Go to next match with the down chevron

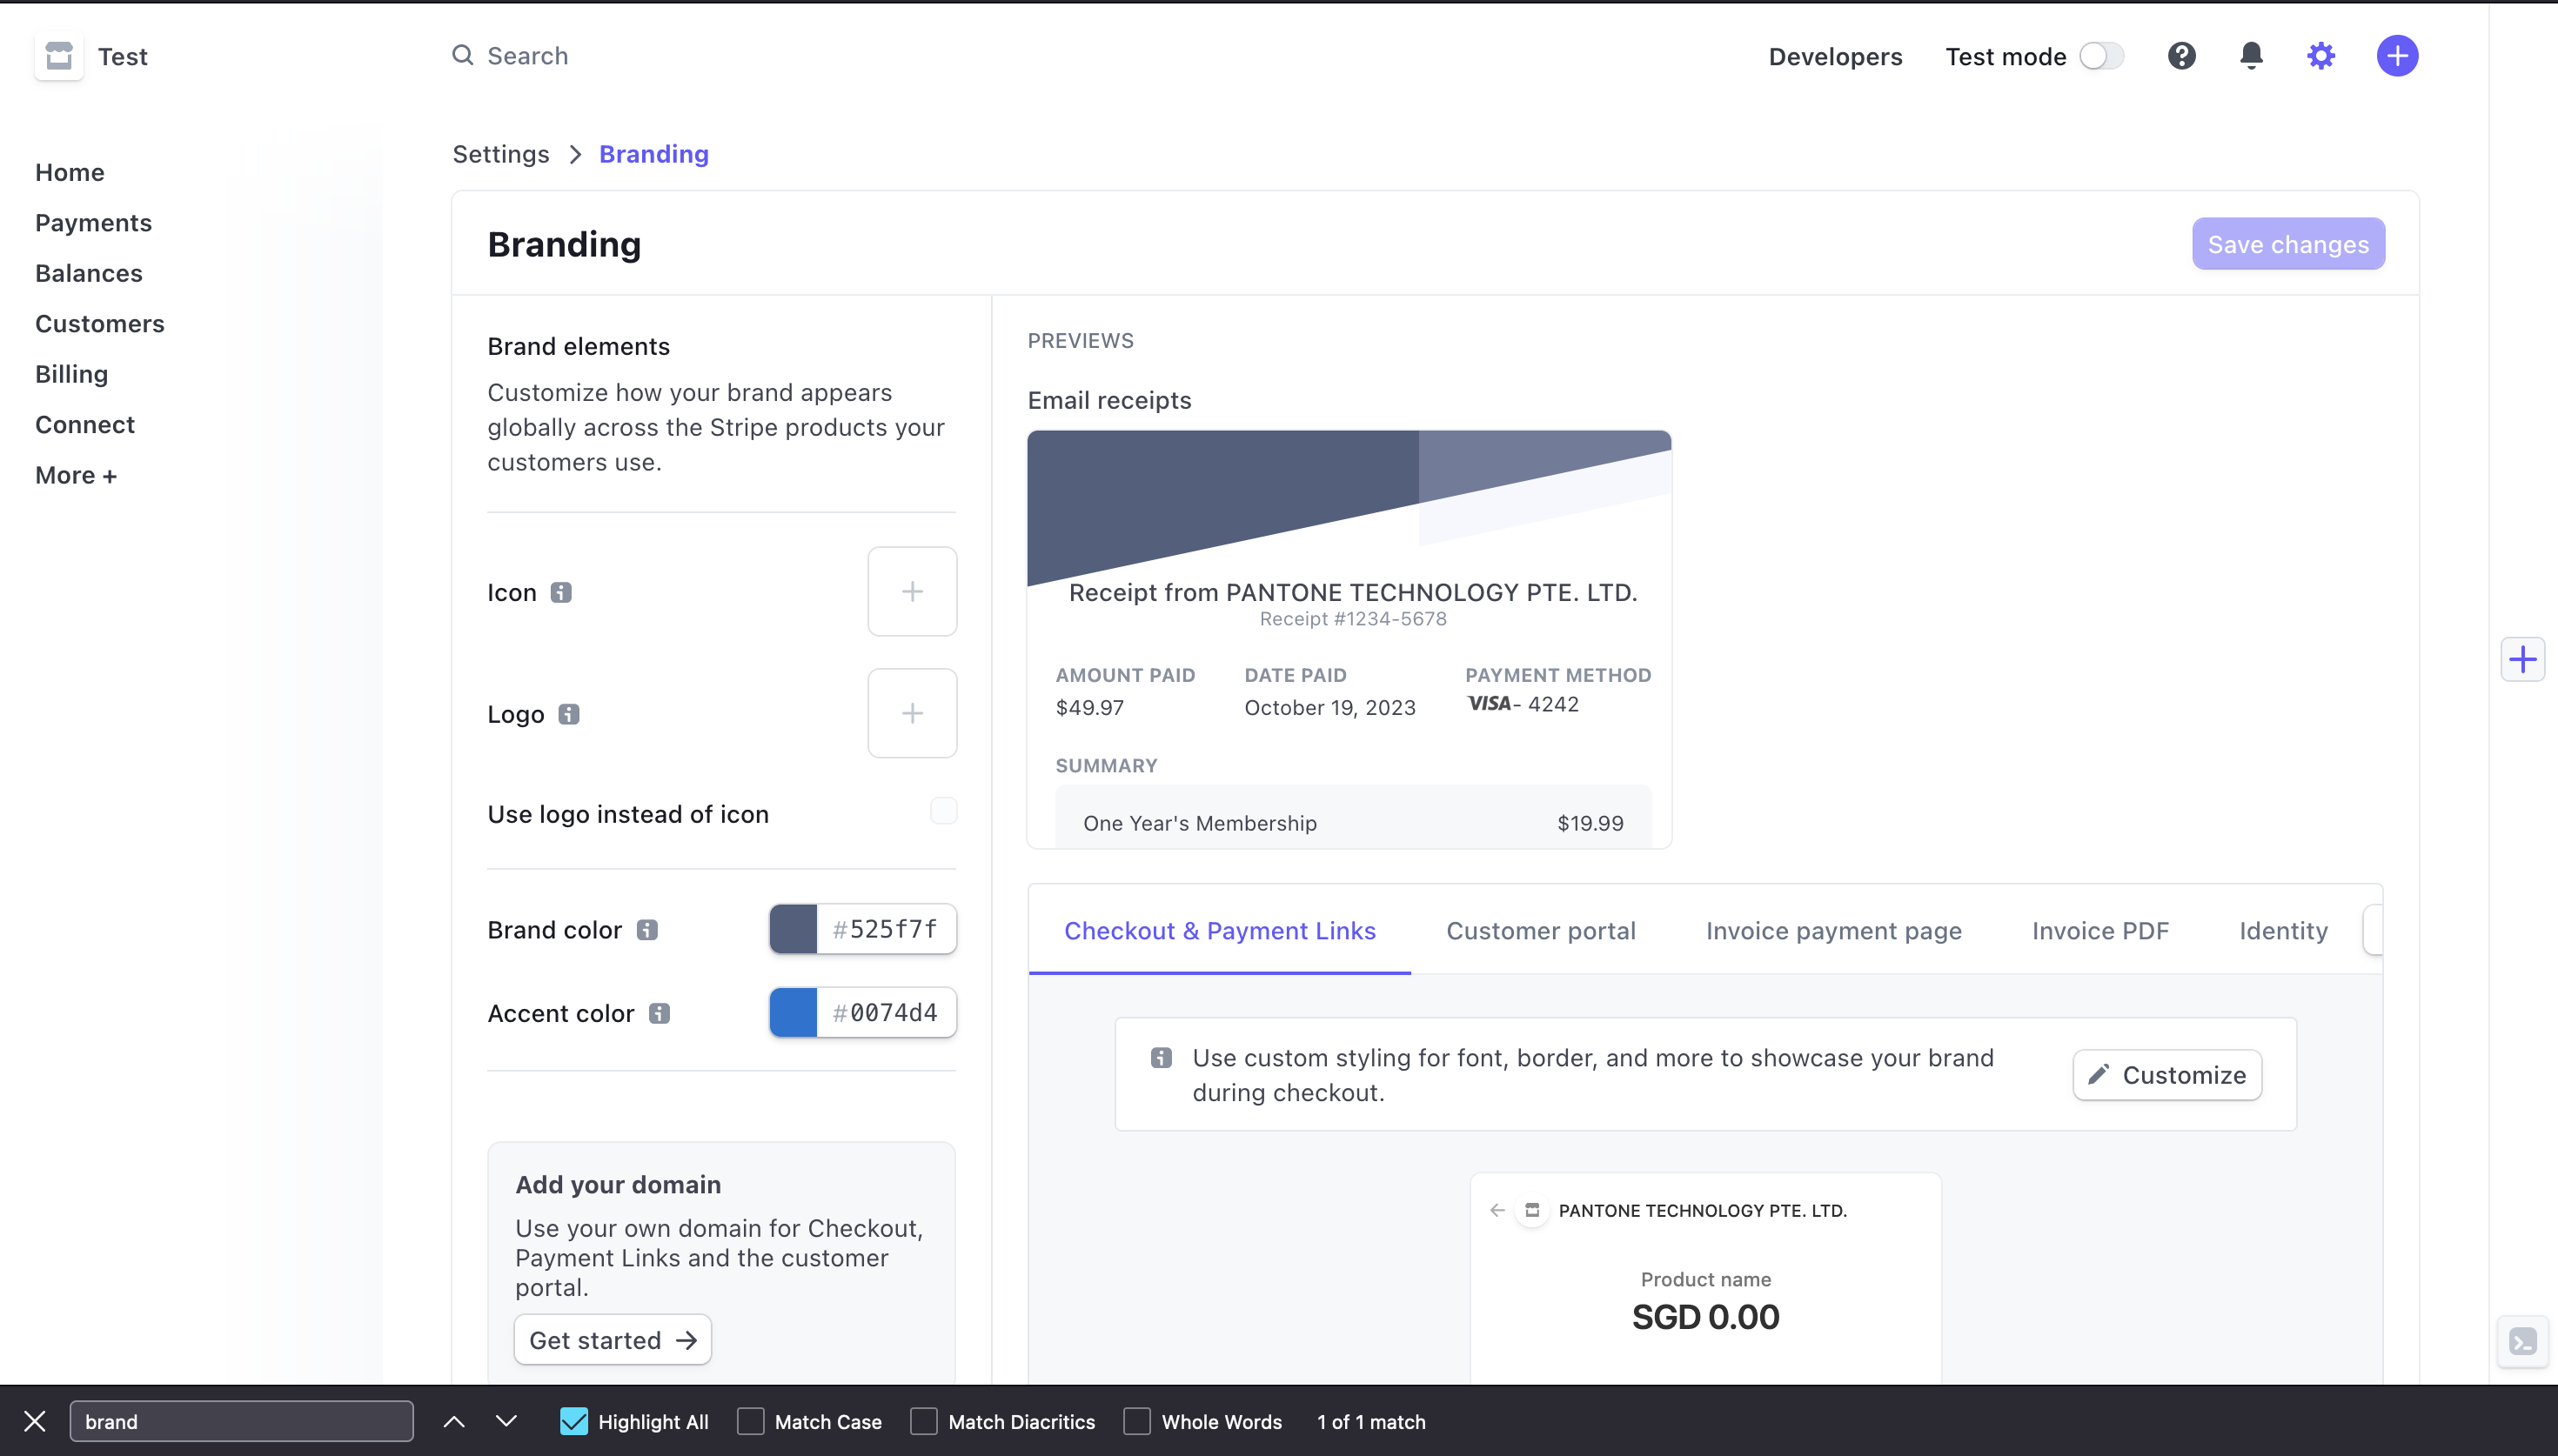pos(507,1421)
